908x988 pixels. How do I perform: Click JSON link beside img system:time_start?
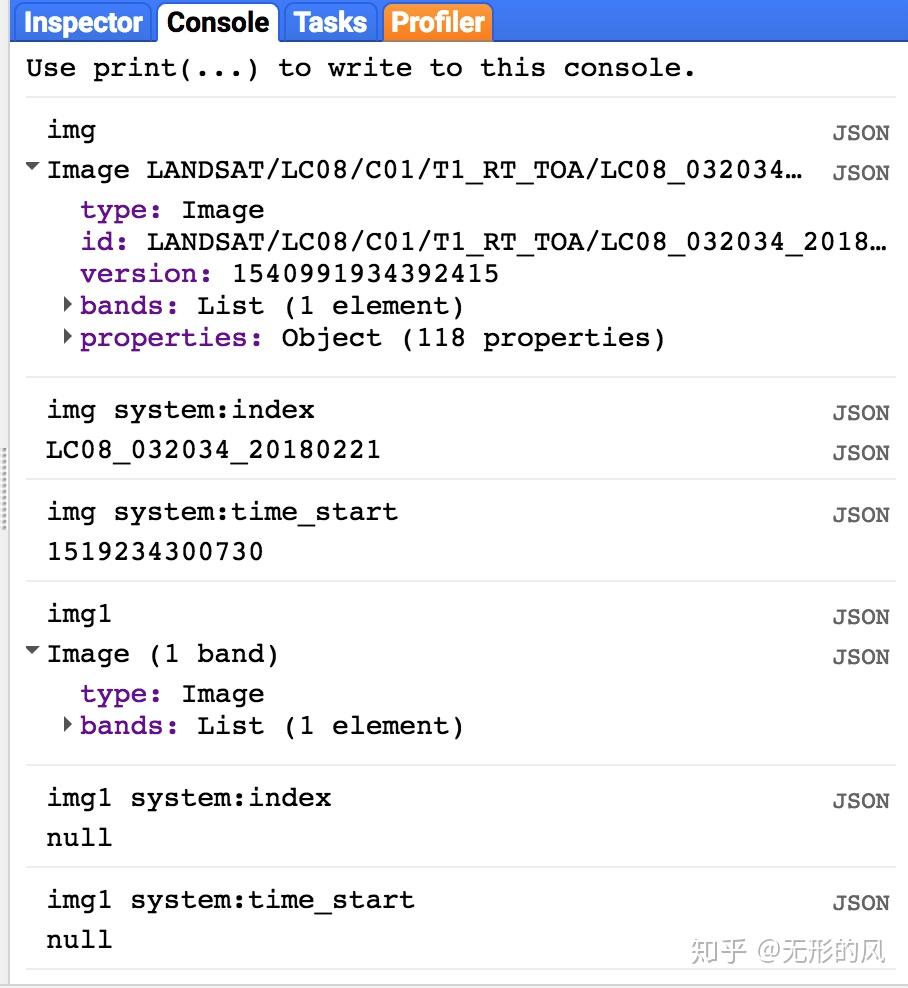coord(860,515)
